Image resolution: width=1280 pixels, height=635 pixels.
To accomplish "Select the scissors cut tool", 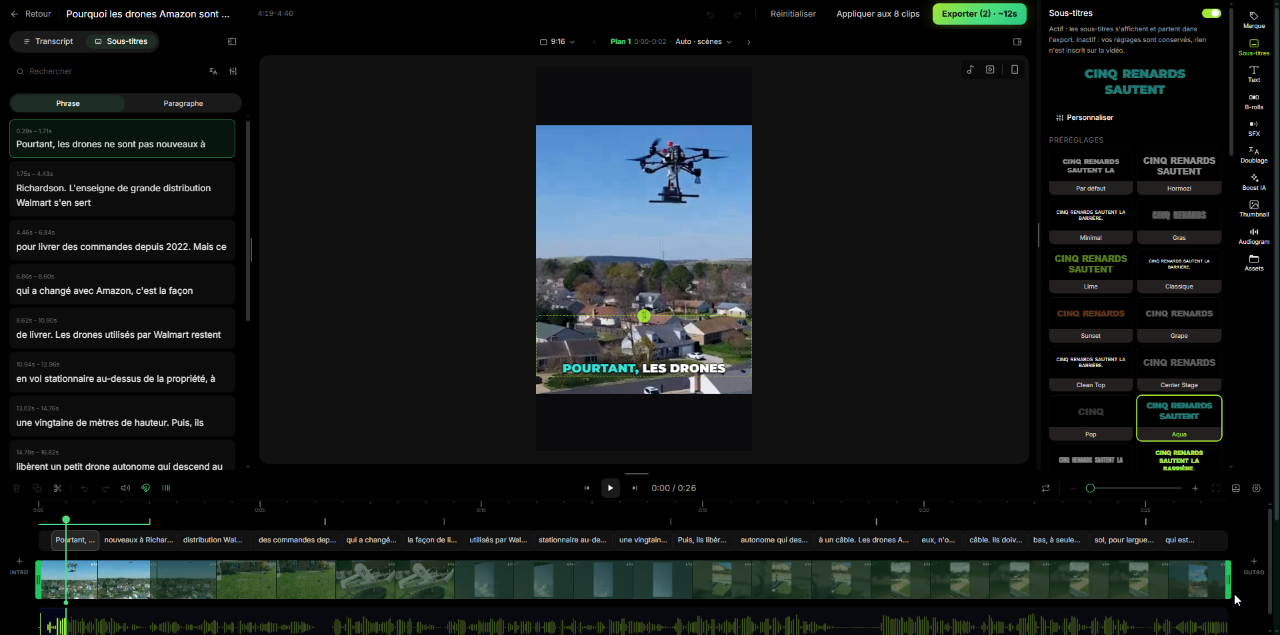I will [58, 488].
